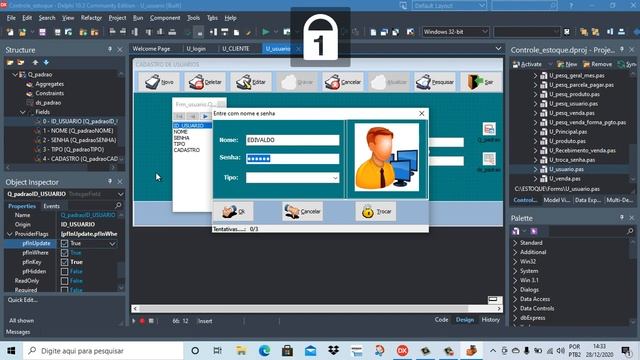The width and height of the screenshot is (640, 360).
Task: Select SENHA in the fields editor list
Action: pos(182,138)
